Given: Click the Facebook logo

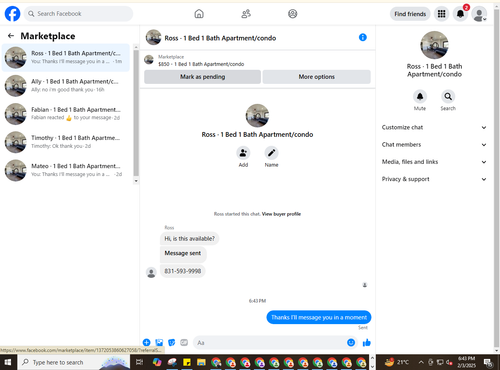Looking at the screenshot, I should pos(12,14).
